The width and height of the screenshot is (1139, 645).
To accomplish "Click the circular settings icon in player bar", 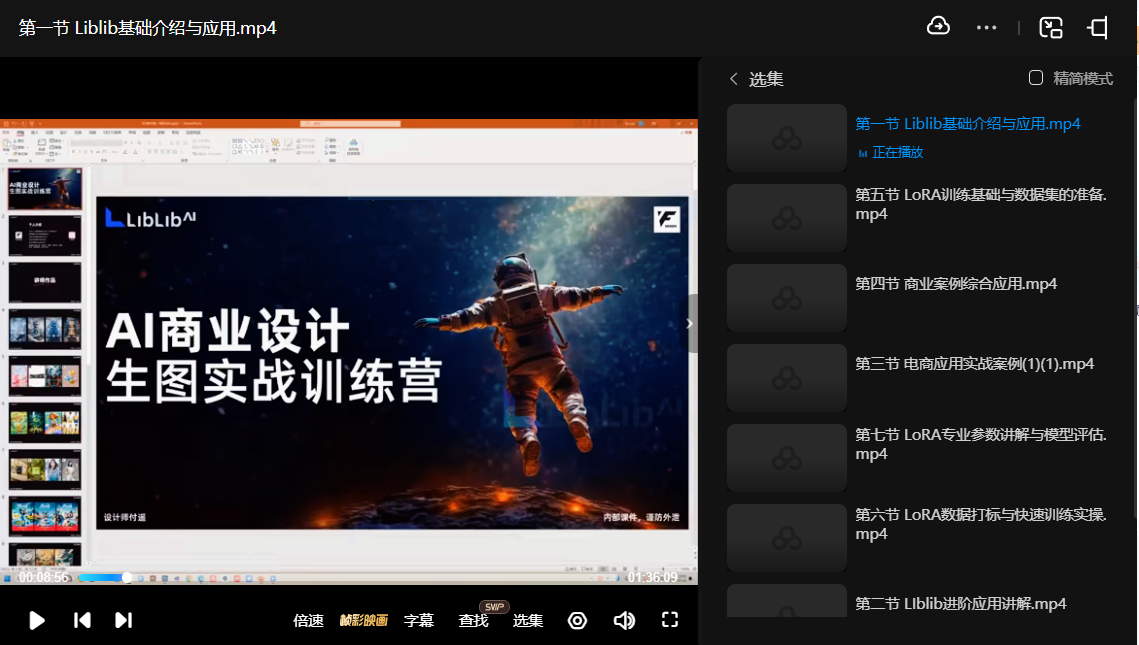I will 577,620.
